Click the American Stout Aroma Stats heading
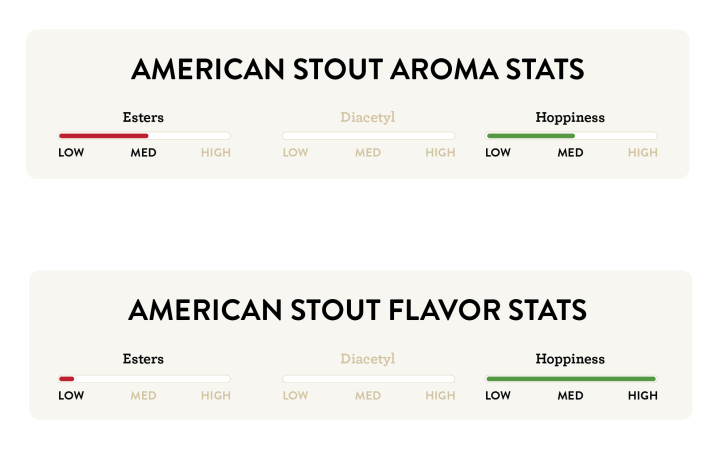The image size is (720, 452). pos(358,70)
